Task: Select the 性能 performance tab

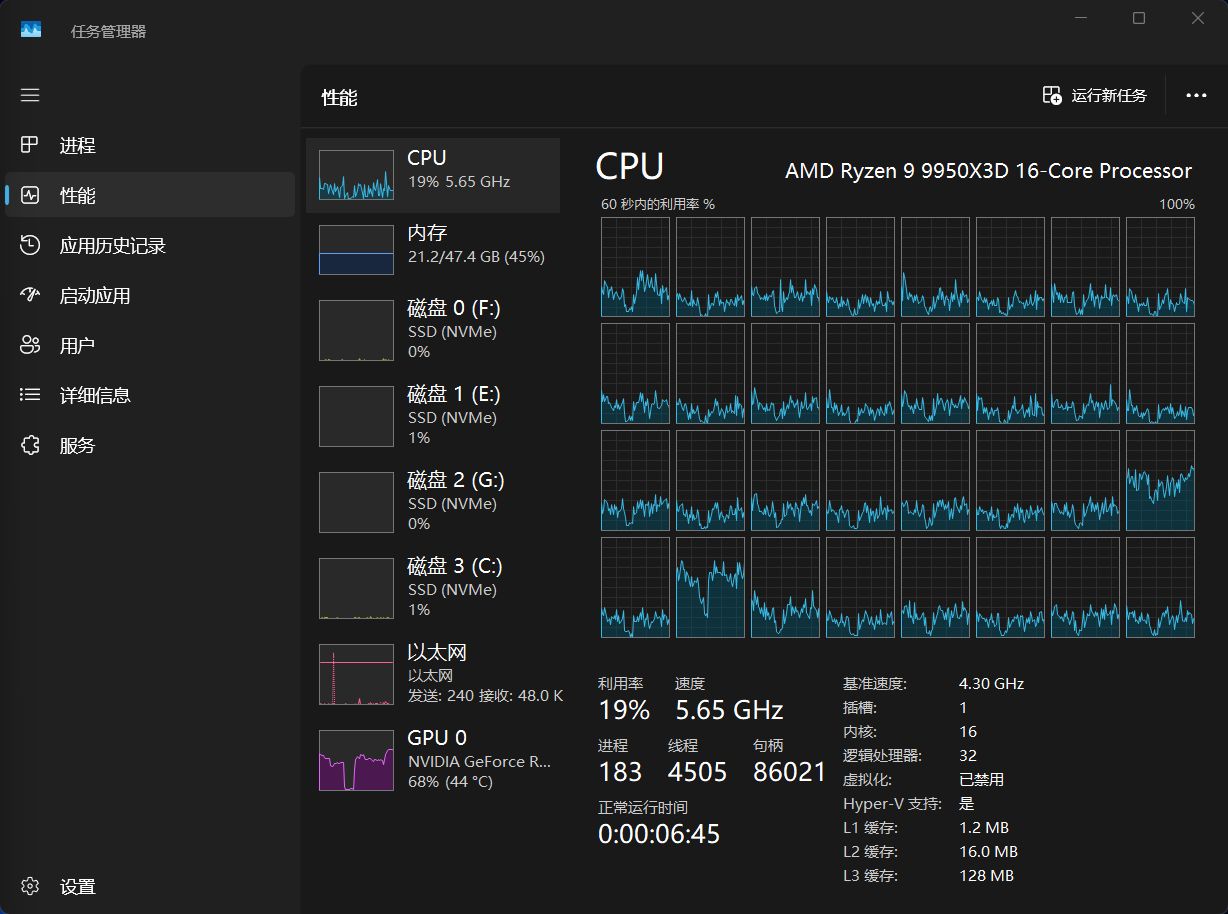Action: tap(150, 195)
